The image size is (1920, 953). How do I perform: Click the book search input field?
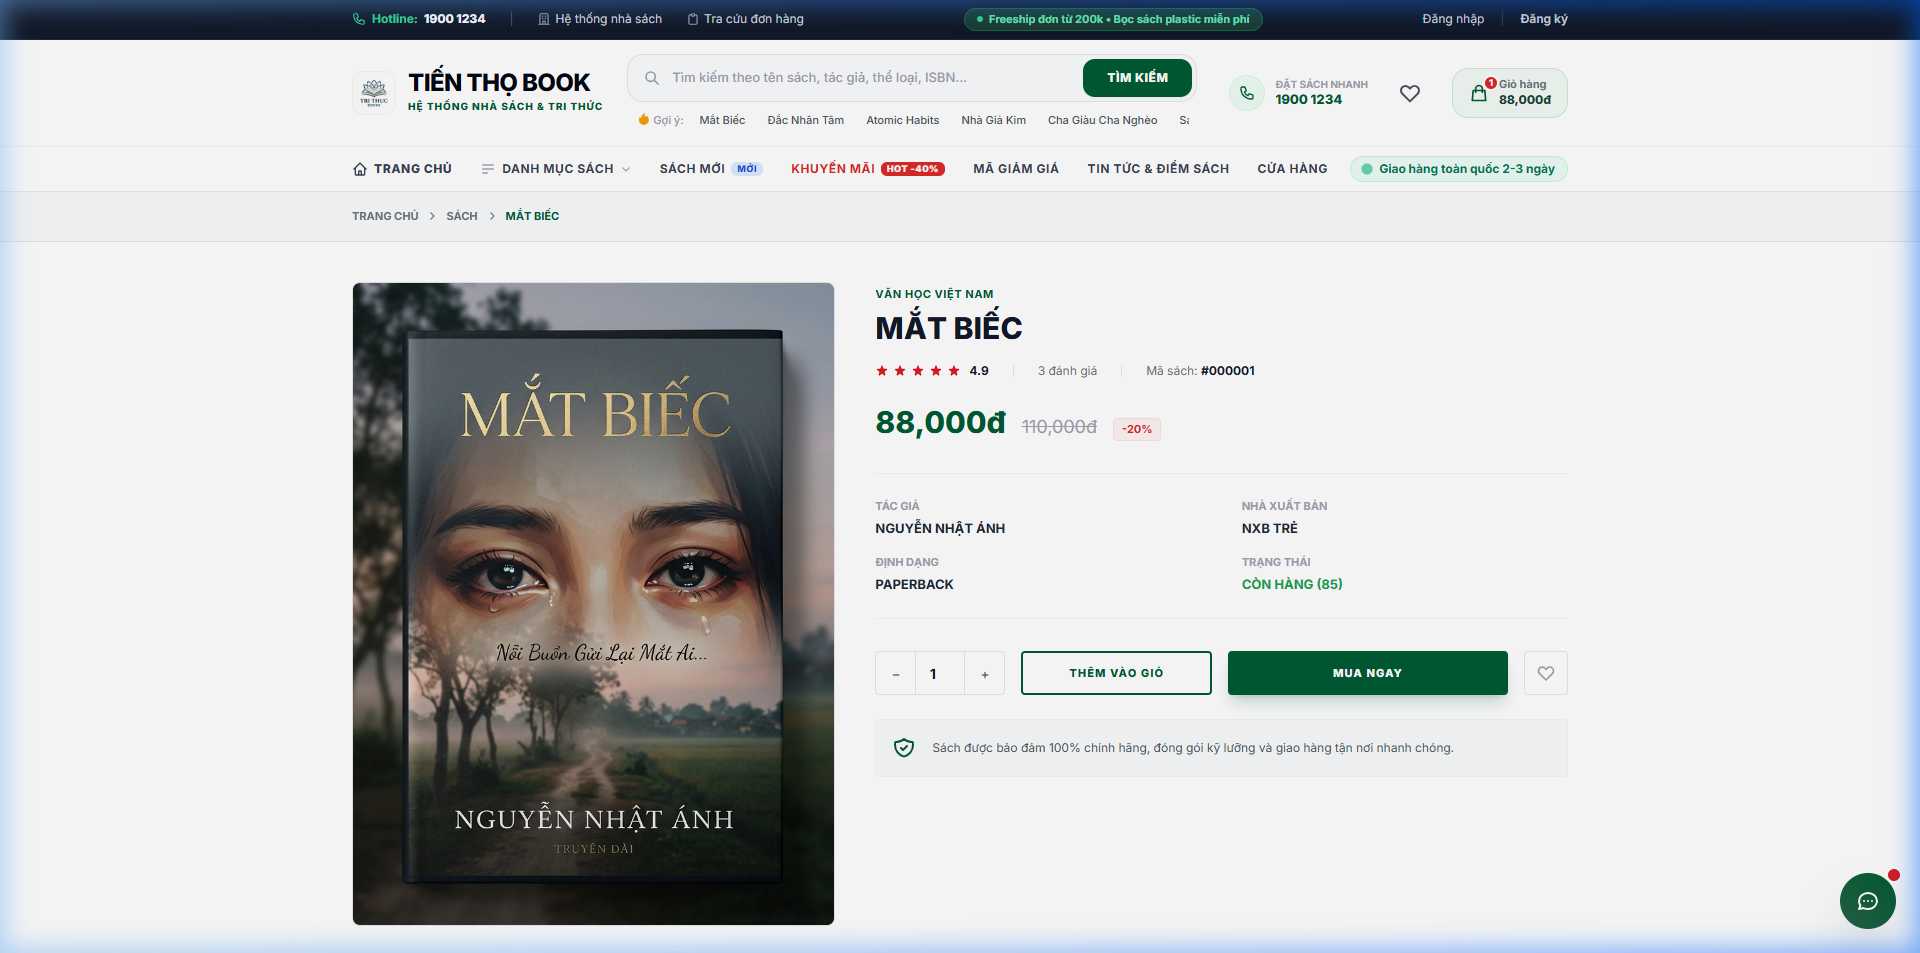pos(870,78)
